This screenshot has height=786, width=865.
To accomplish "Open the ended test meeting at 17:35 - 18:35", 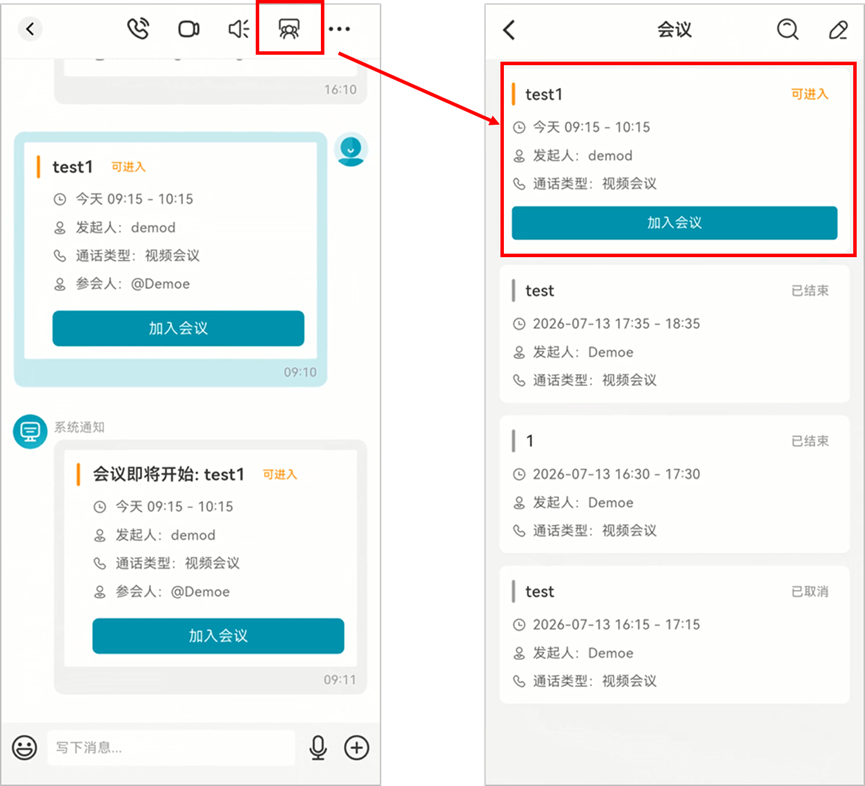I will tap(675, 334).
